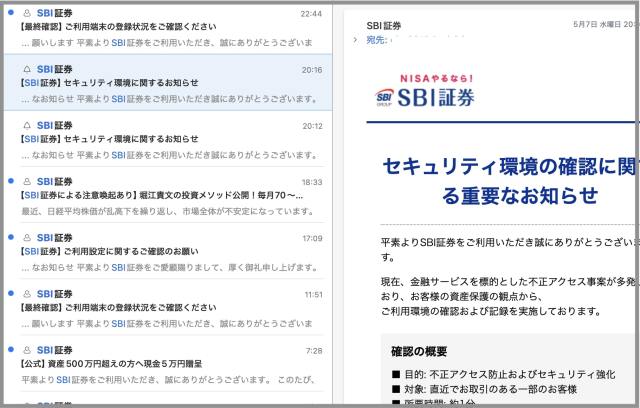The width and height of the screenshot is (640, 408).
Task: Expand the 宛先 recipient details chevron
Action: 355,40
